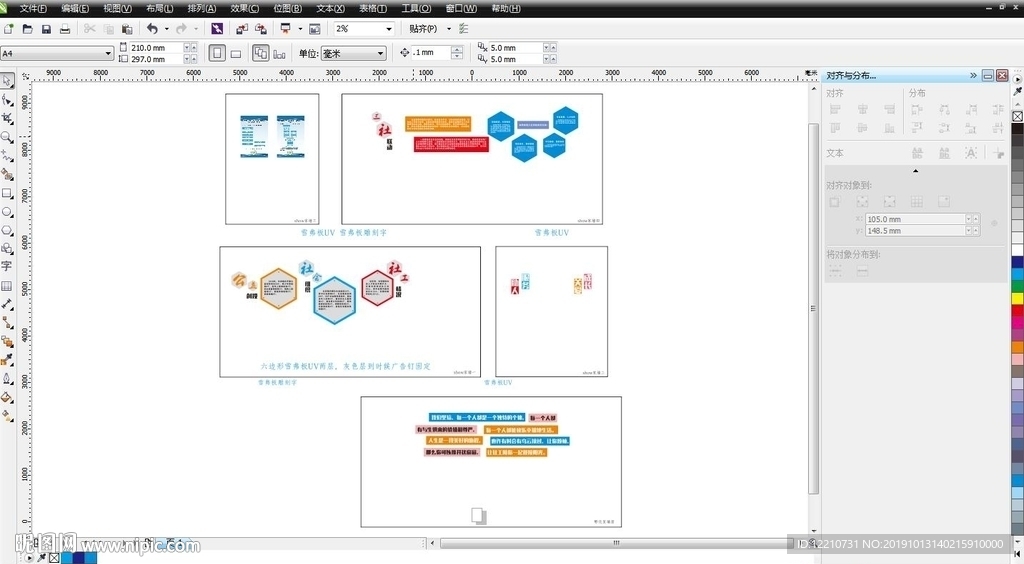Click the Print icon in toolbar
1024x564 pixels.
(65, 29)
